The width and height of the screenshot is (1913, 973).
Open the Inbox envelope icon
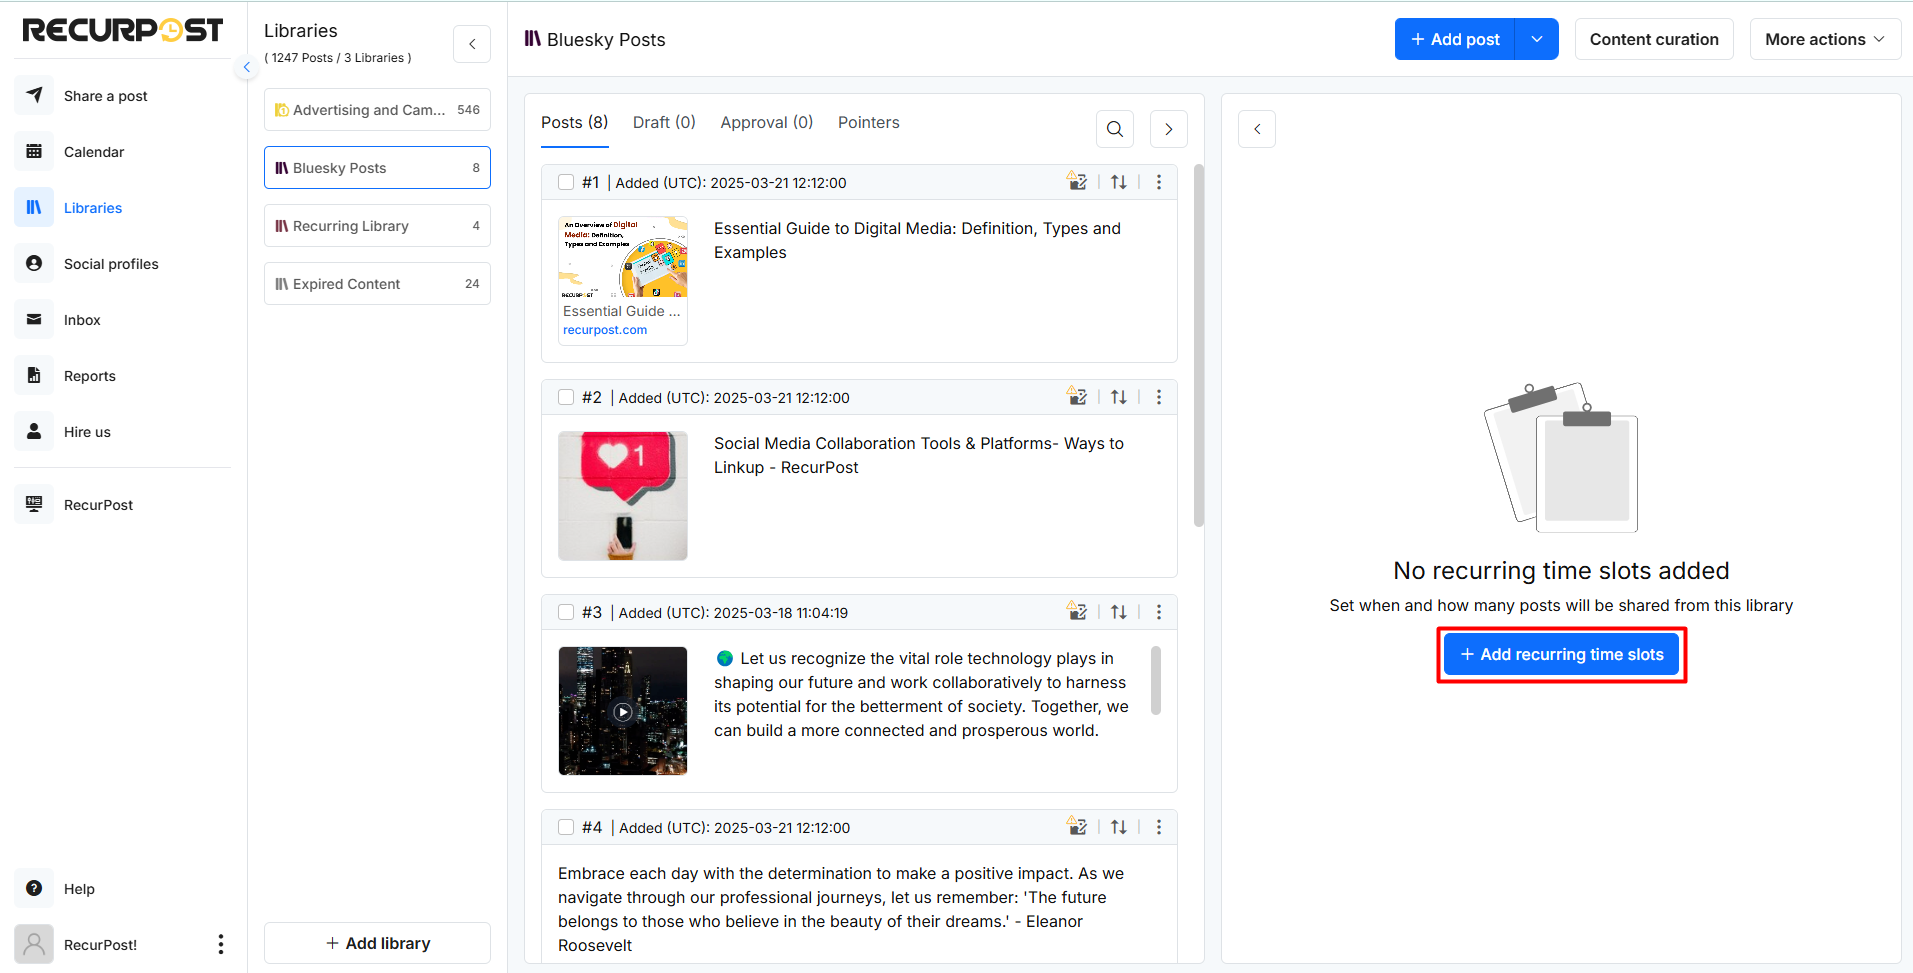pyautogui.click(x=34, y=319)
